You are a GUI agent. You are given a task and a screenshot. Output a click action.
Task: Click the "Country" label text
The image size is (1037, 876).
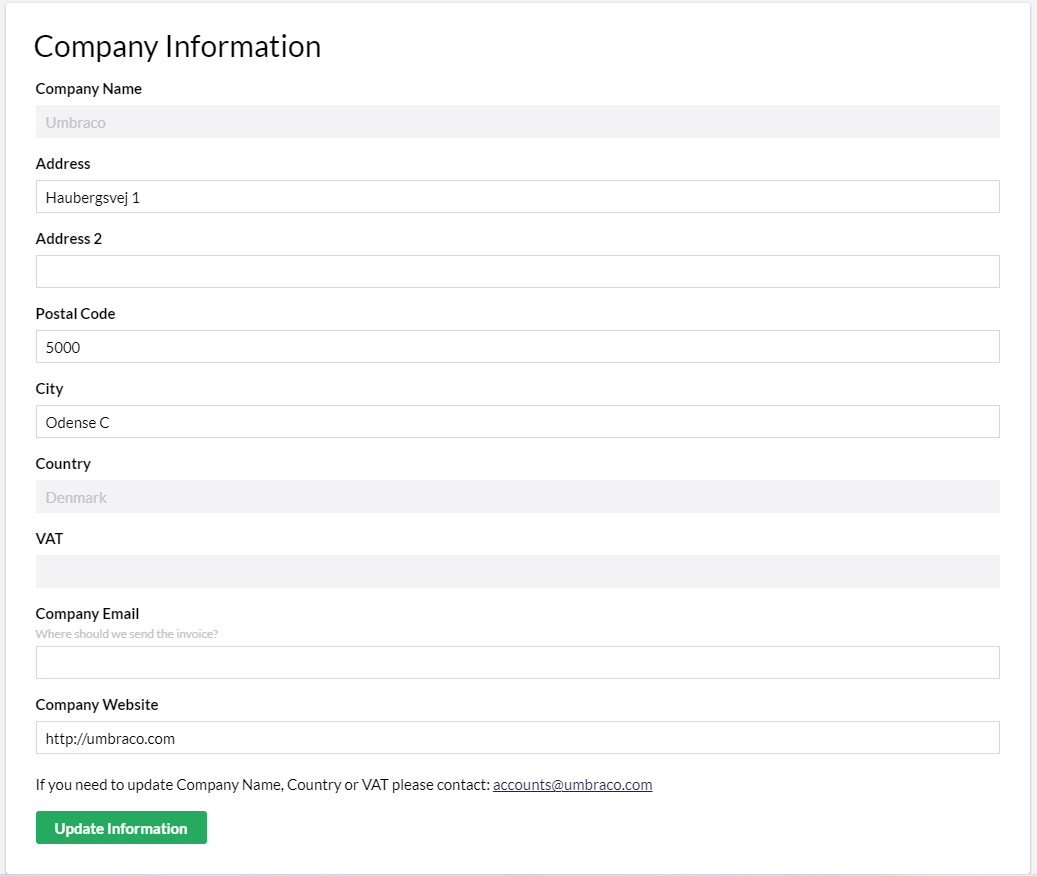[x=63, y=464]
